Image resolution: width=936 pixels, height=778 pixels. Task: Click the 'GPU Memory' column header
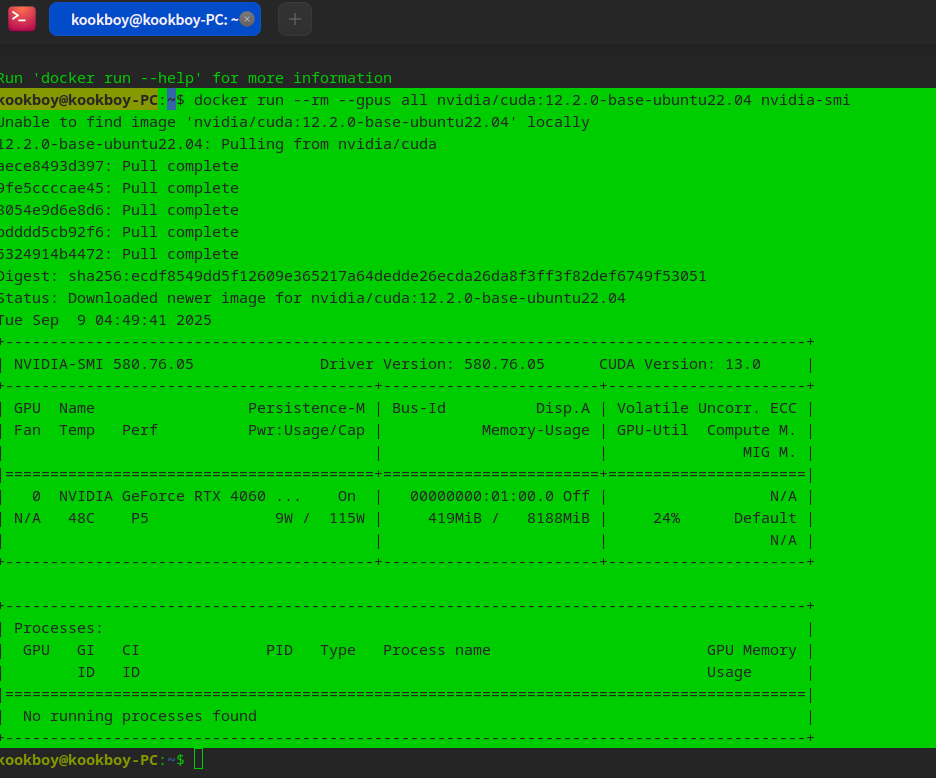(x=752, y=650)
